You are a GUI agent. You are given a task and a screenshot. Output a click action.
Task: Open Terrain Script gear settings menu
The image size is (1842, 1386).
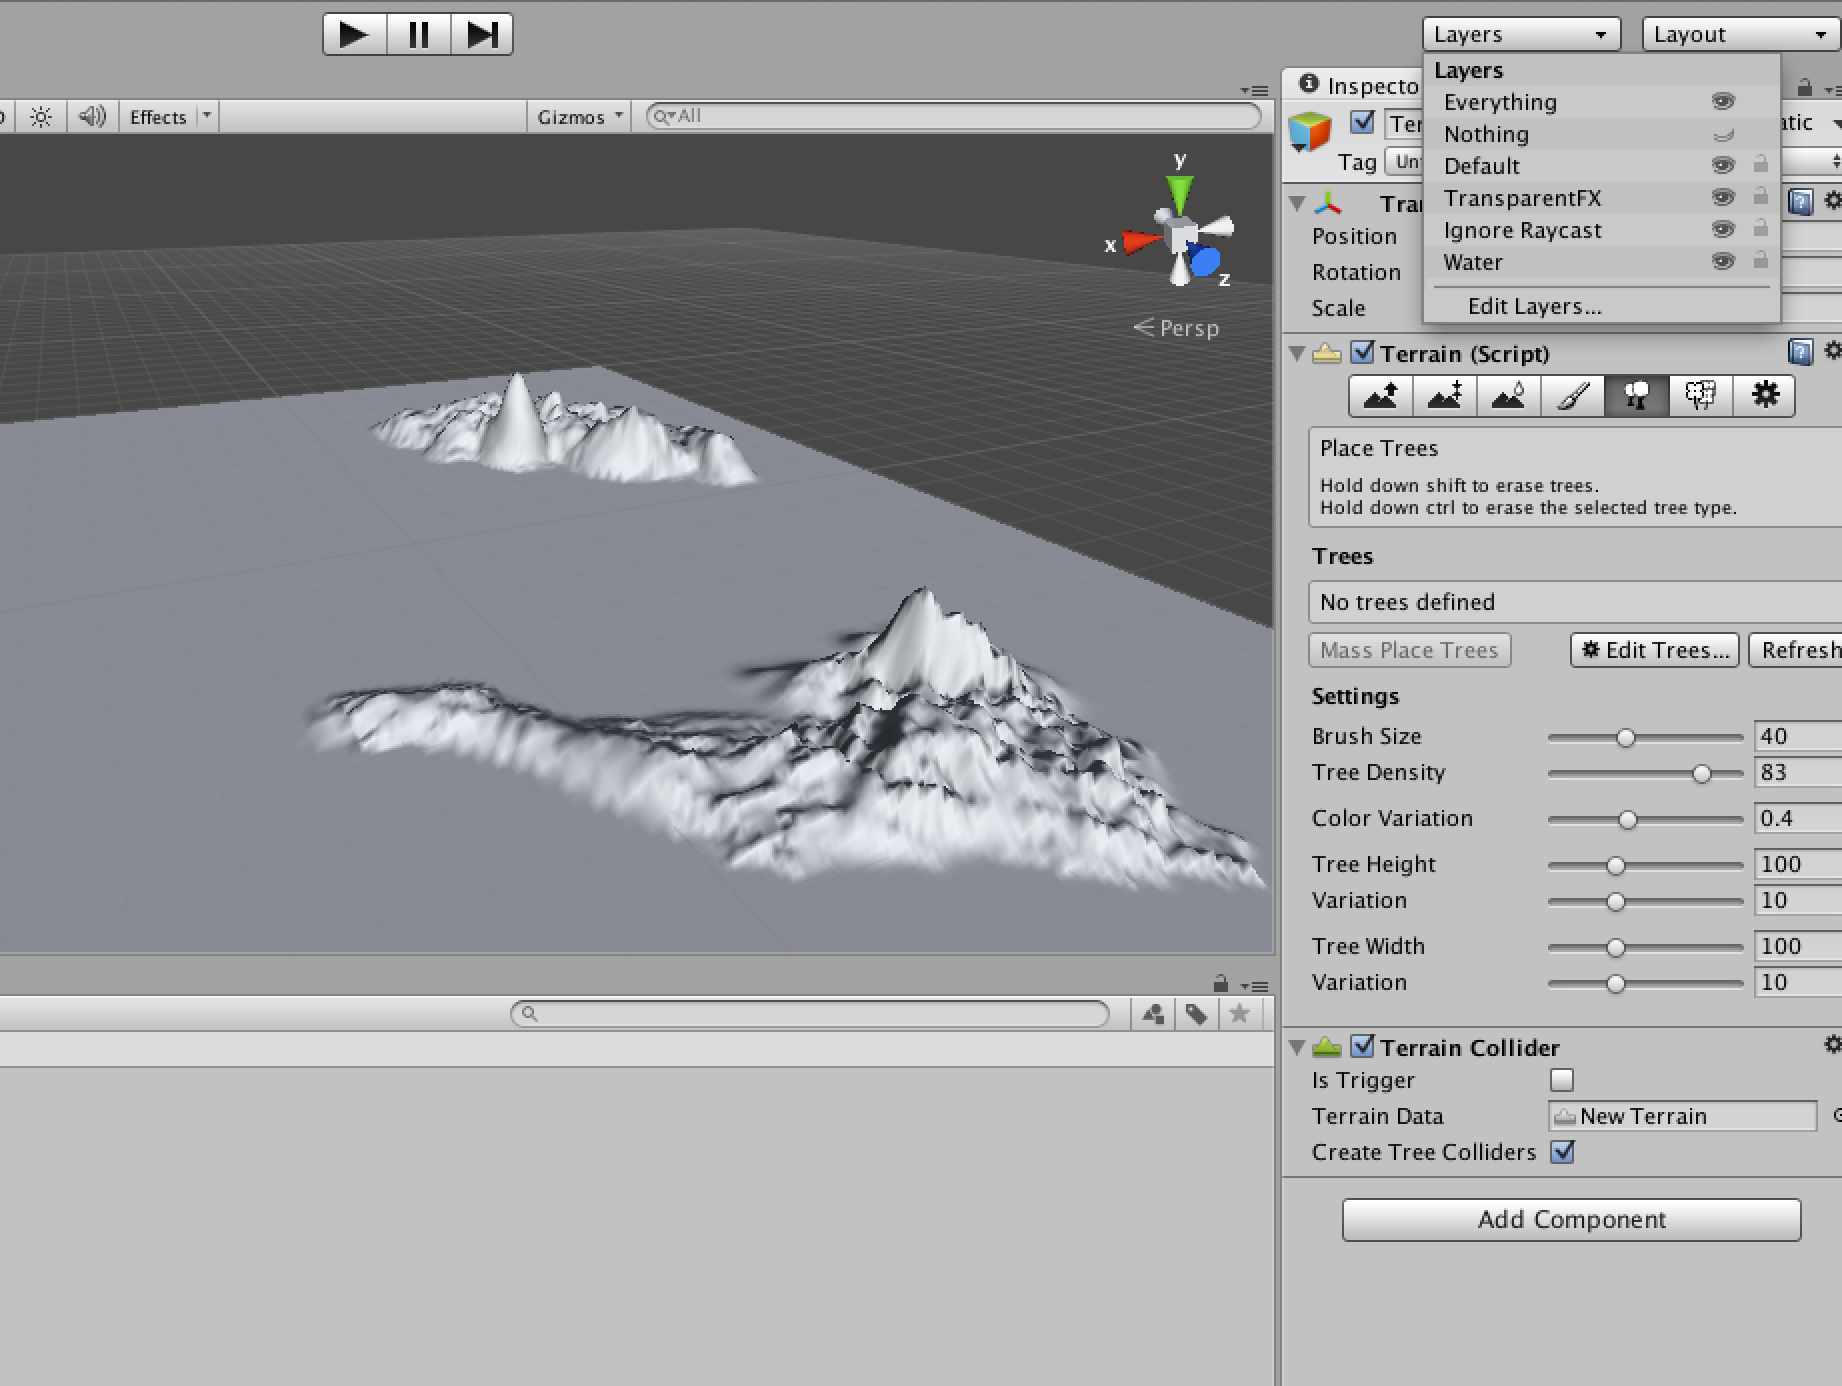[1832, 351]
